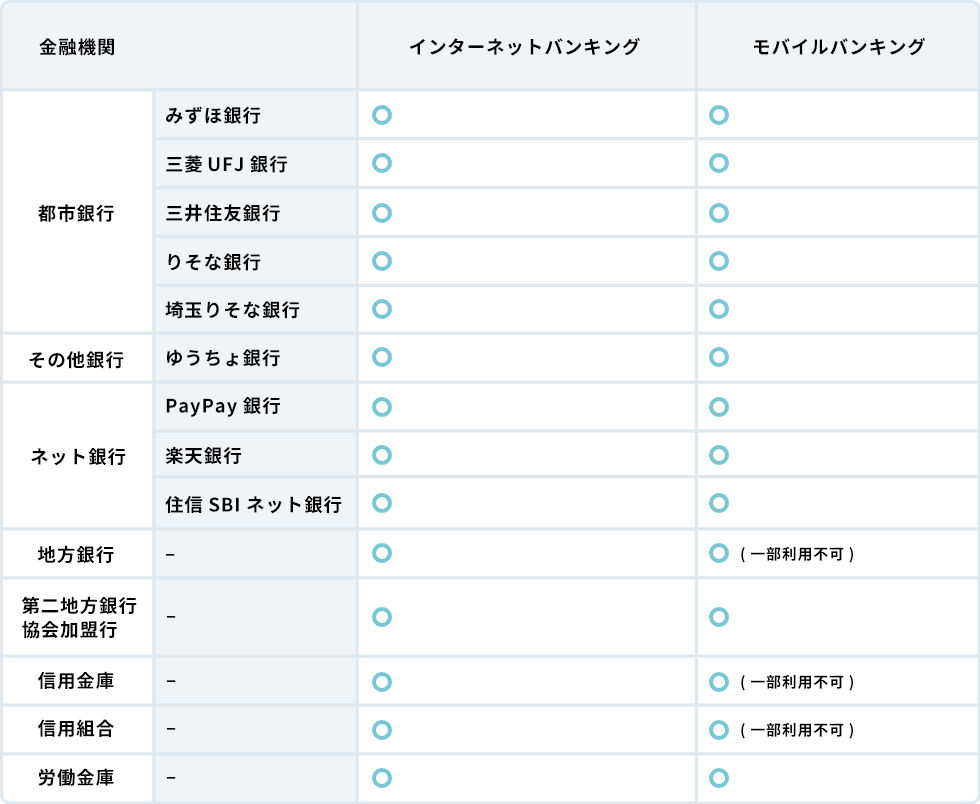This screenshot has width=980, height=804.
Task: Select the Mobile Banking circle for PayPay銀行
Action: 718,406
